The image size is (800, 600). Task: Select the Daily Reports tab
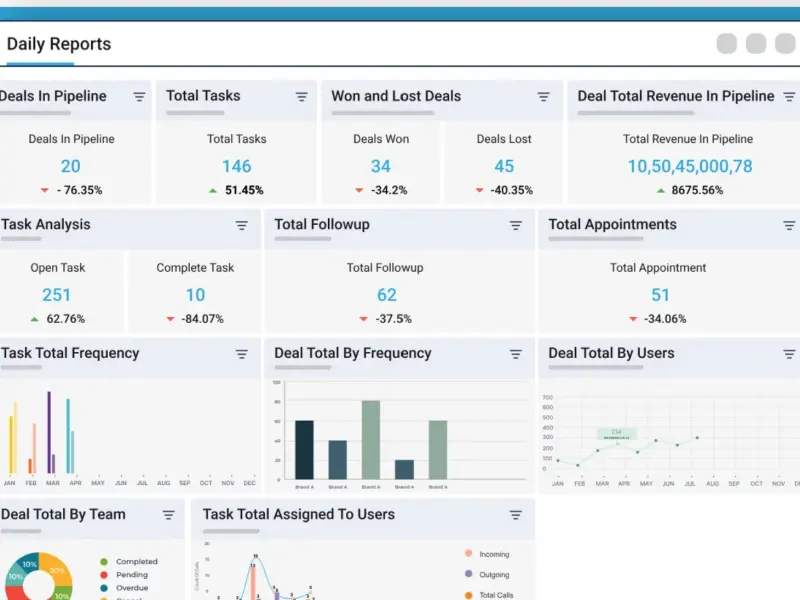(59, 44)
